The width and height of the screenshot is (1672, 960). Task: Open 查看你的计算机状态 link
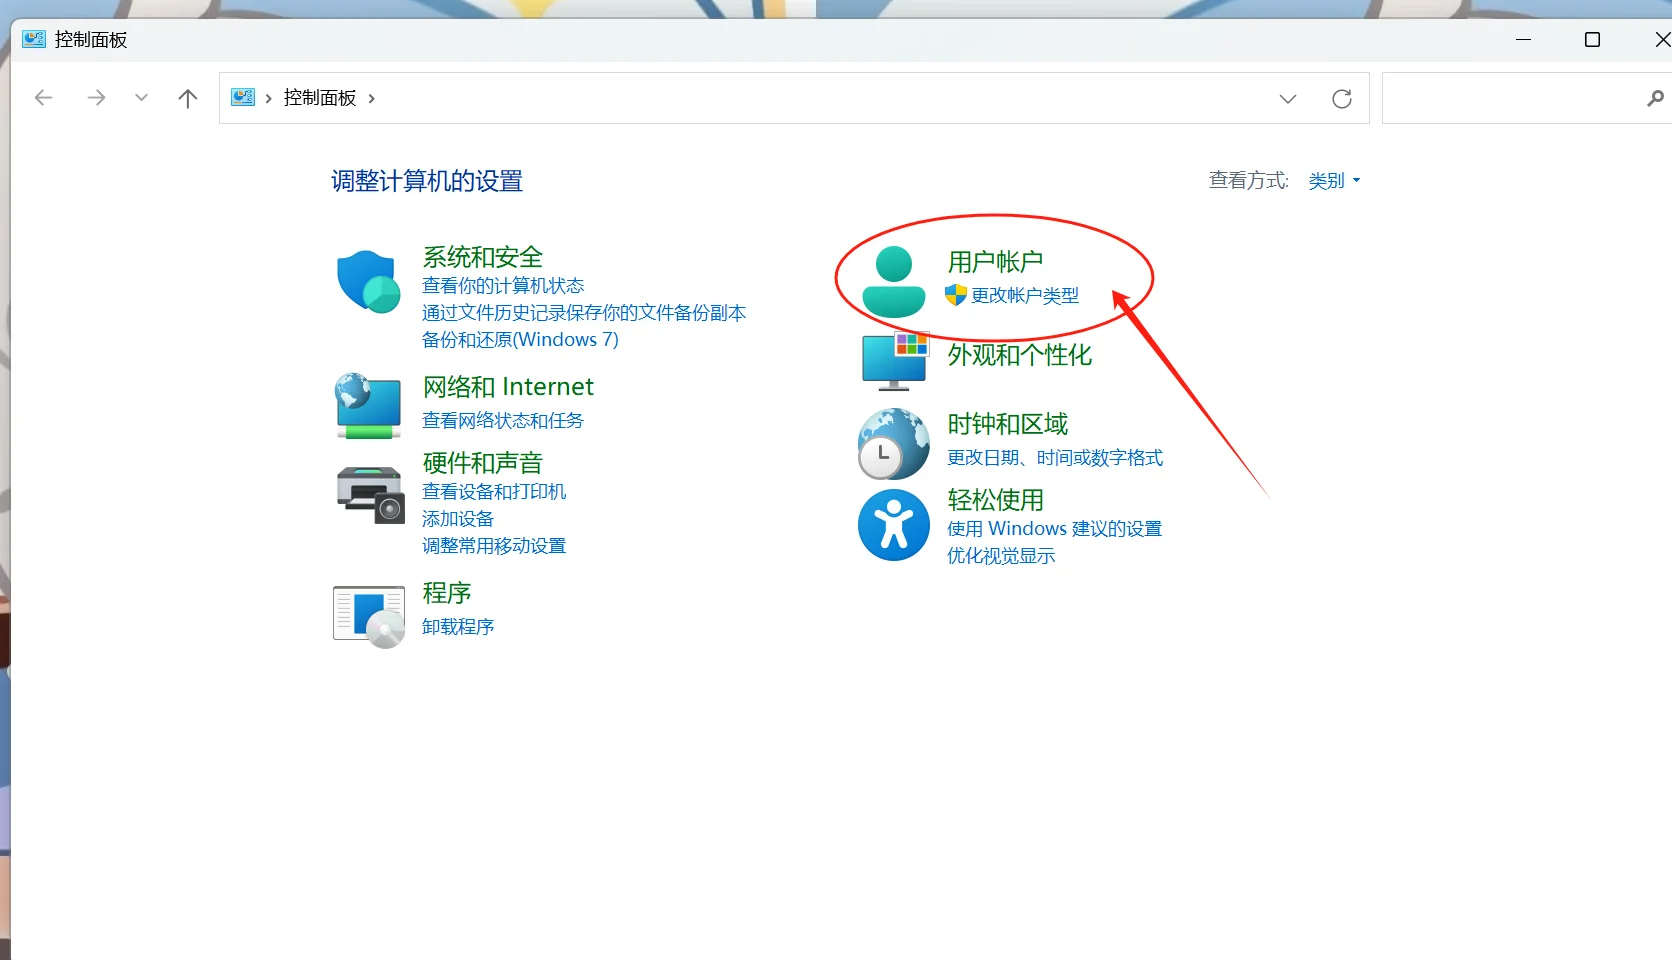503,286
